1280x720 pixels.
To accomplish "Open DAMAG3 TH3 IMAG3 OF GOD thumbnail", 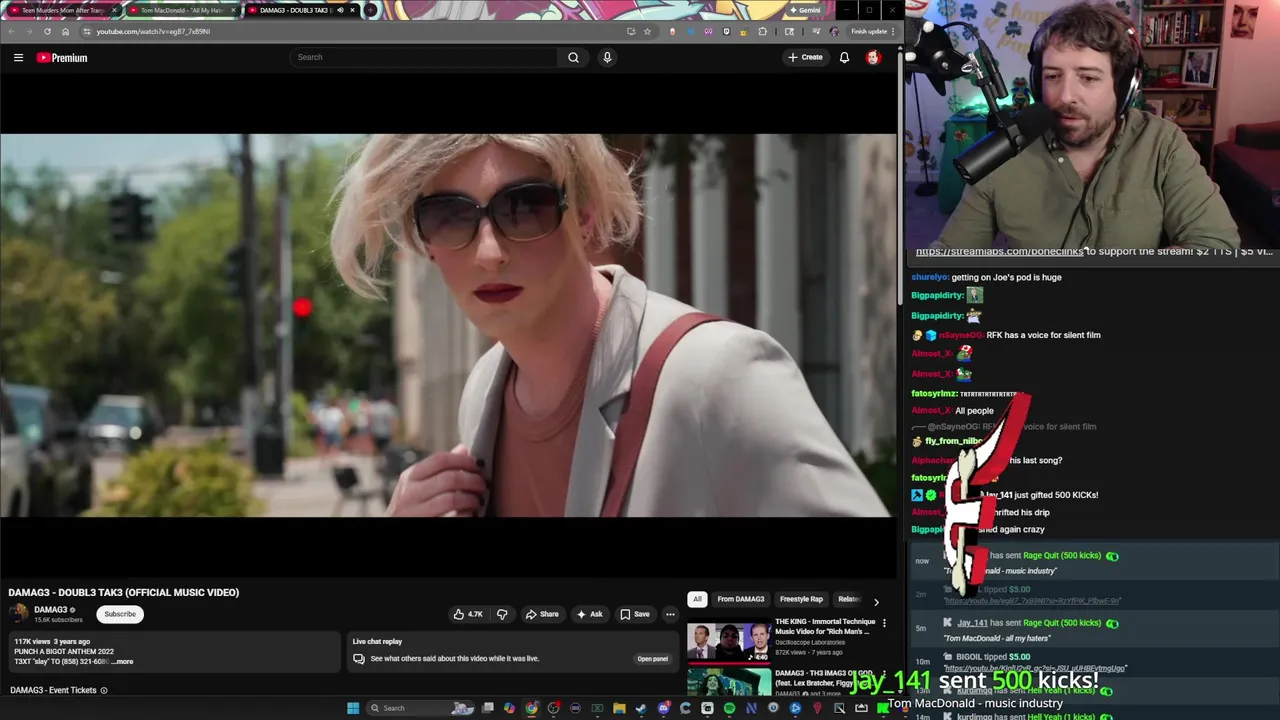I will 729,682.
